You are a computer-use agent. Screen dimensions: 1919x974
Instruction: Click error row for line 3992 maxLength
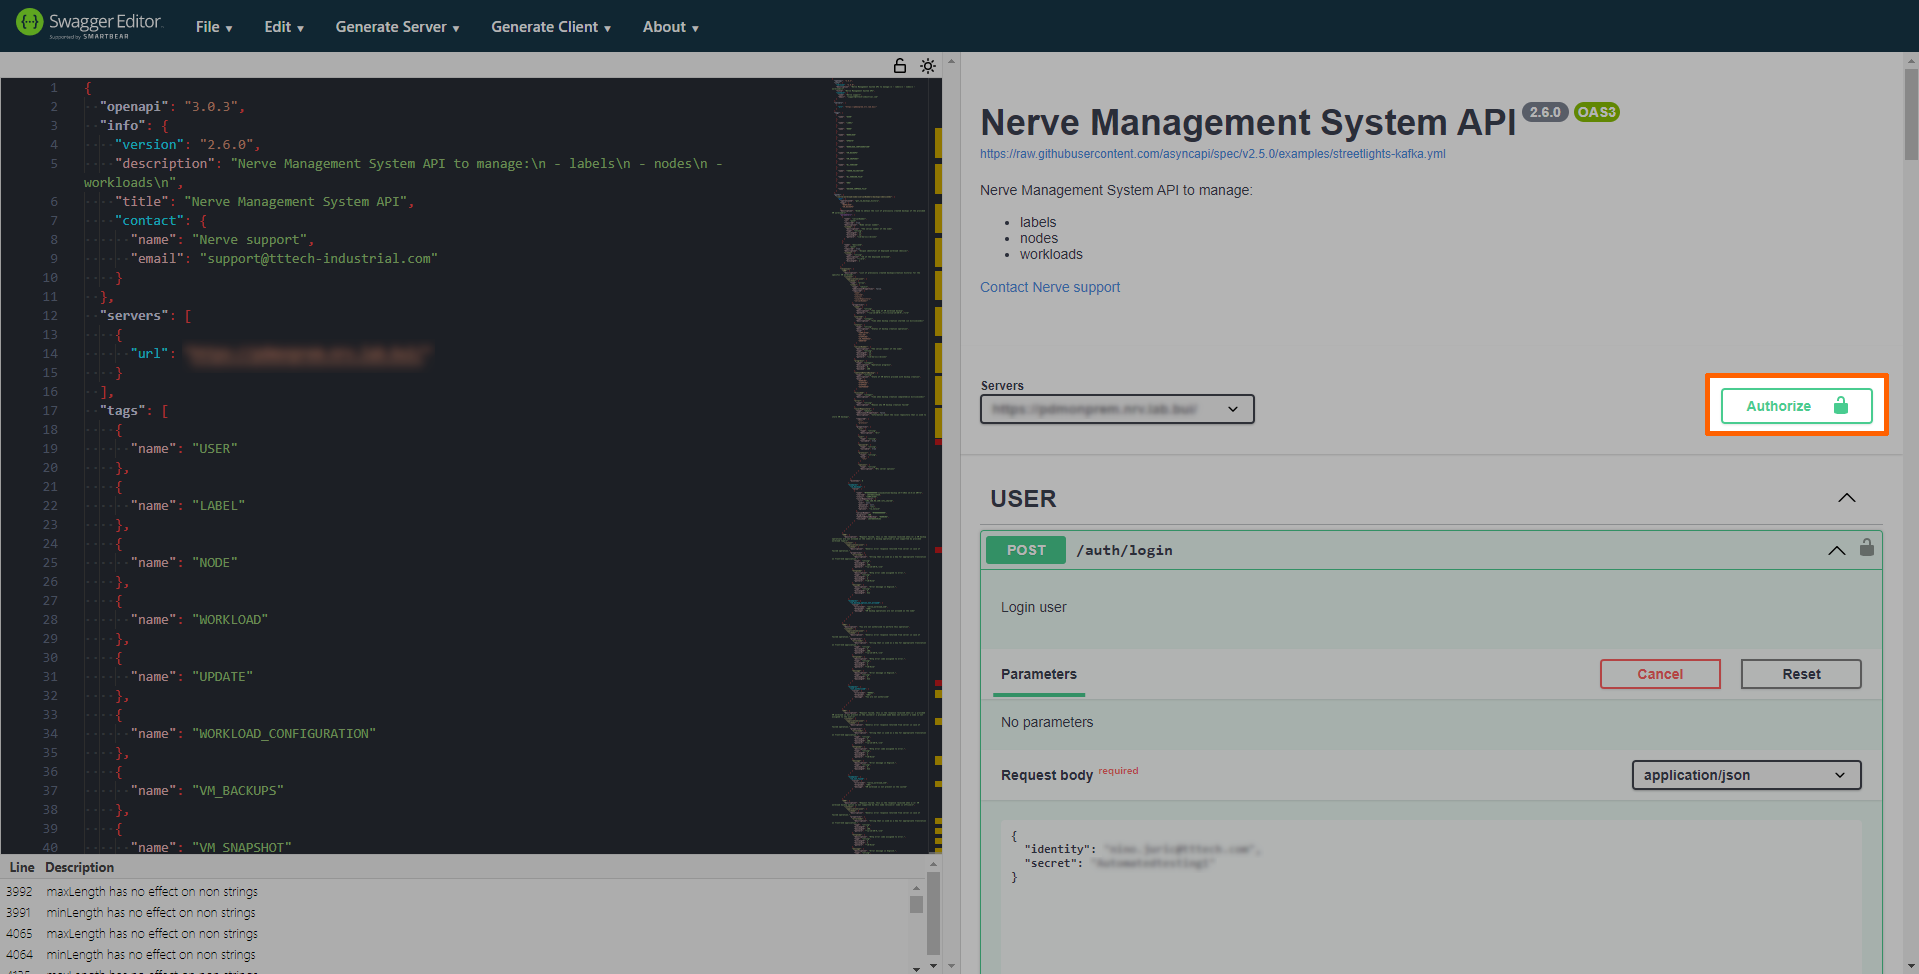[x=152, y=892]
